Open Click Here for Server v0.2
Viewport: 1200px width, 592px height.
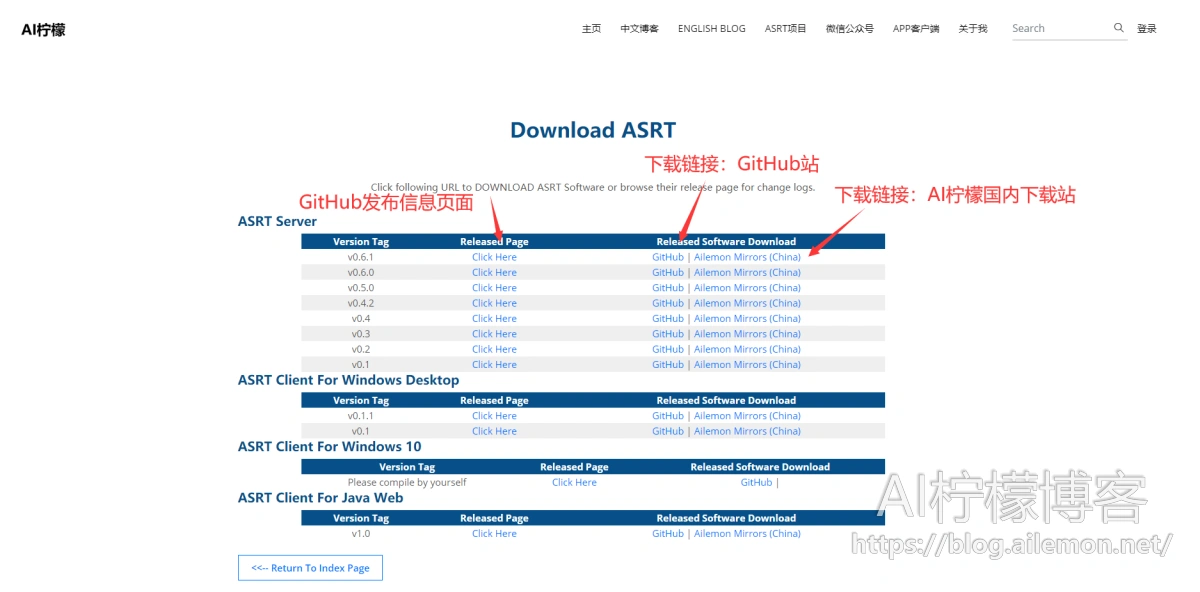494,349
